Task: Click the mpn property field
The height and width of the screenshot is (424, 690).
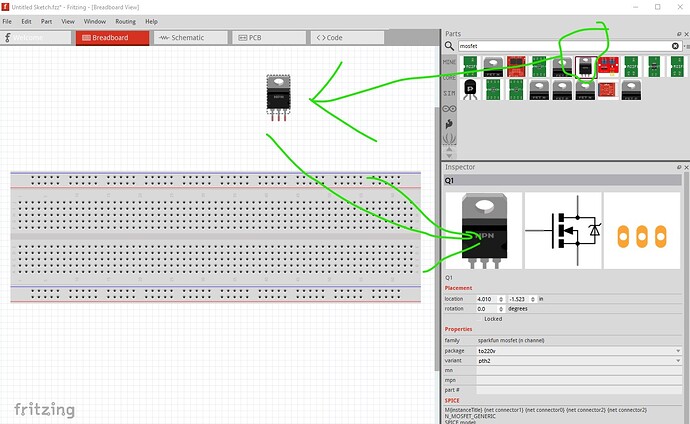Action: point(579,380)
